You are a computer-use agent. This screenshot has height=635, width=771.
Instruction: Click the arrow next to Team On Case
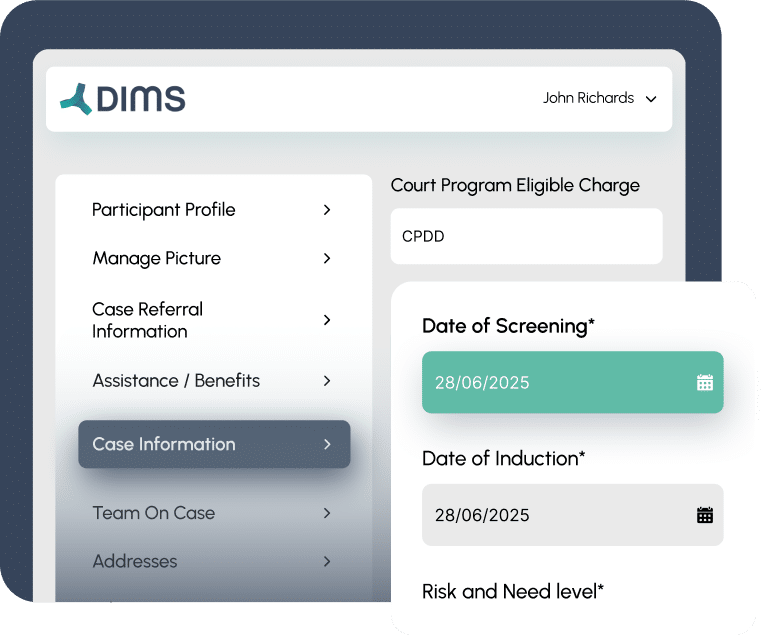click(x=327, y=514)
